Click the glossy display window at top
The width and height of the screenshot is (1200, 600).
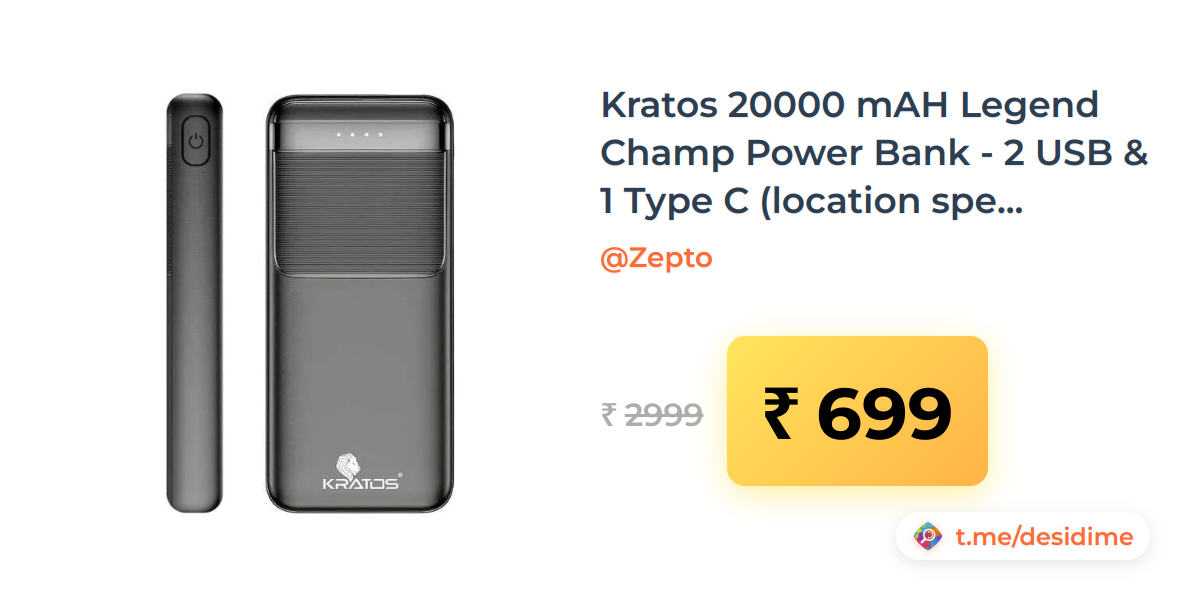click(x=361, y=127)
